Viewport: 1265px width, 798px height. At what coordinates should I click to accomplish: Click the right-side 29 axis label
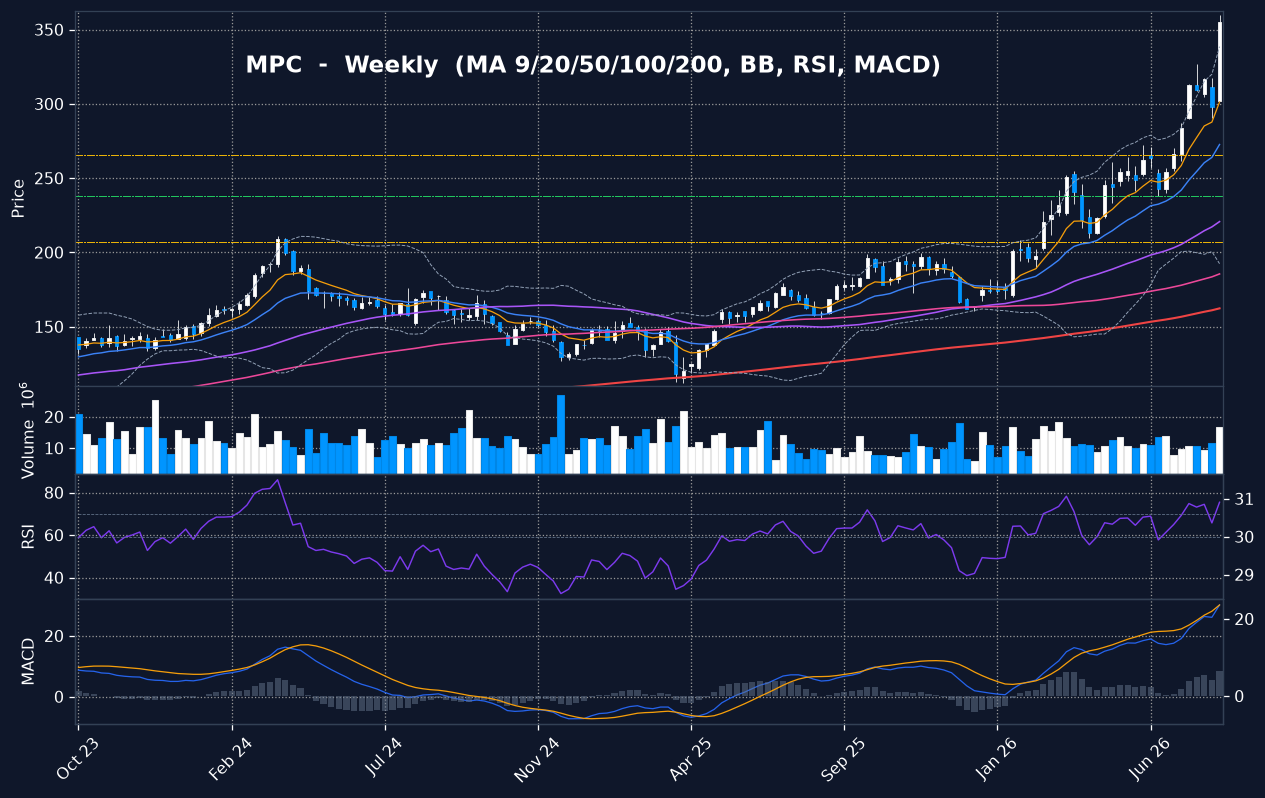pos(1243,575)
